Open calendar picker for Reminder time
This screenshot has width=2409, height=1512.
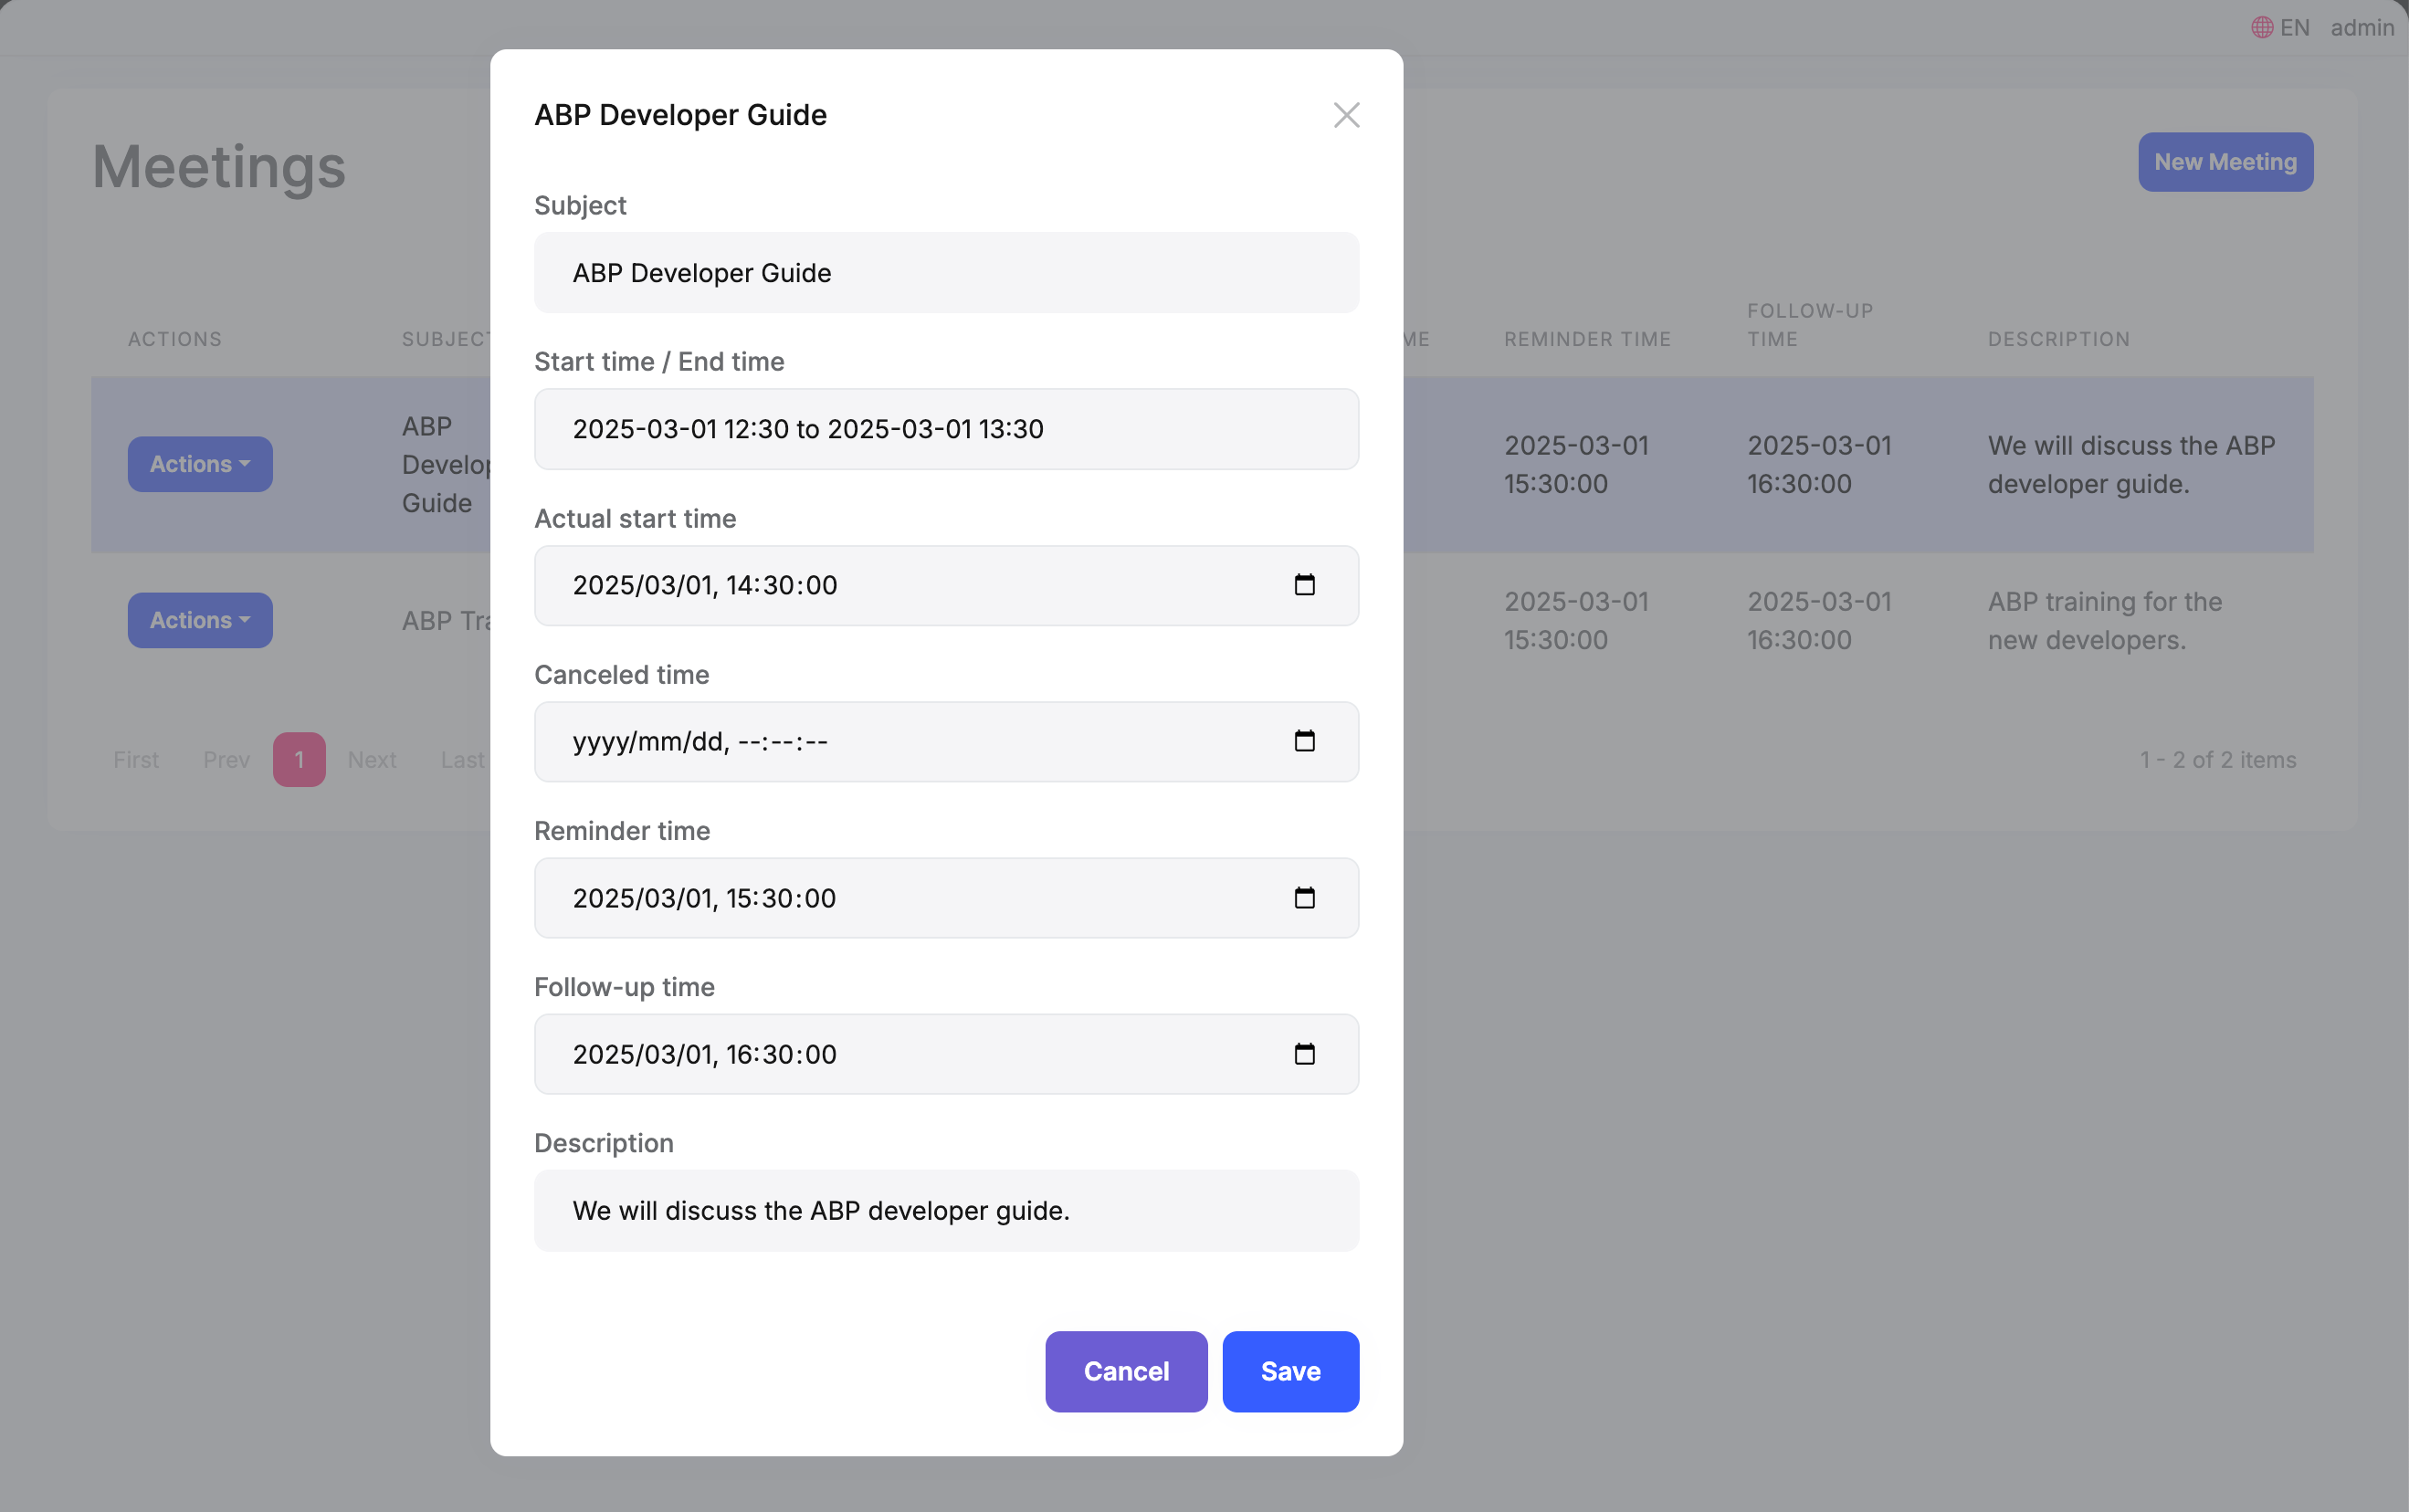(1304, 898)
